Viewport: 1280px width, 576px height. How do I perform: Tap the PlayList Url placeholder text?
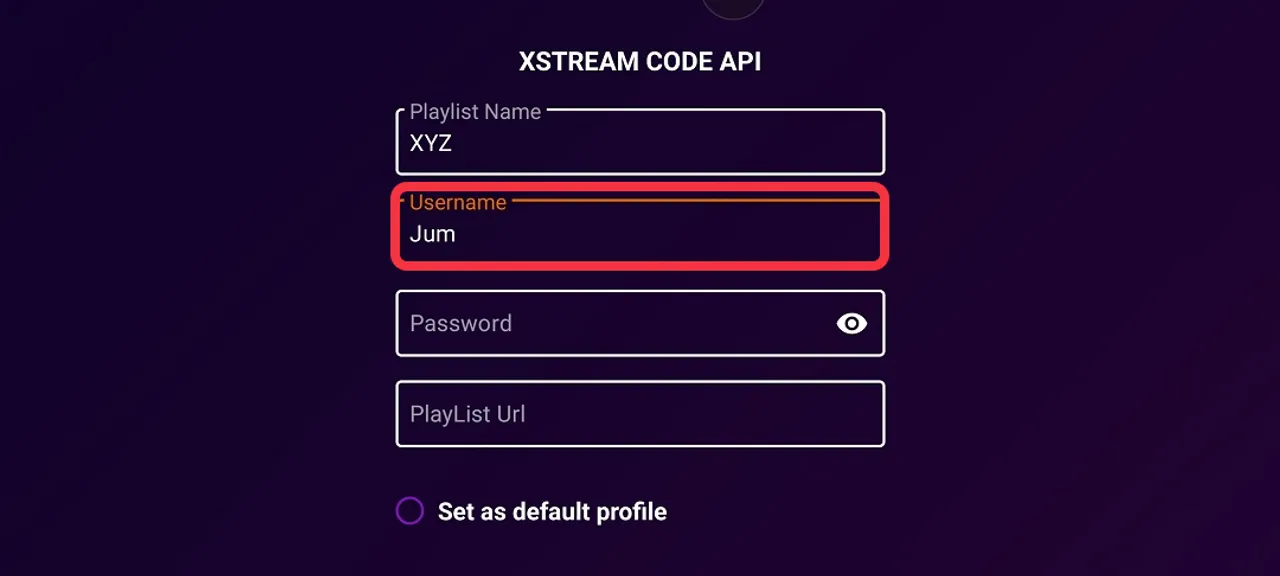coord(467,413)
